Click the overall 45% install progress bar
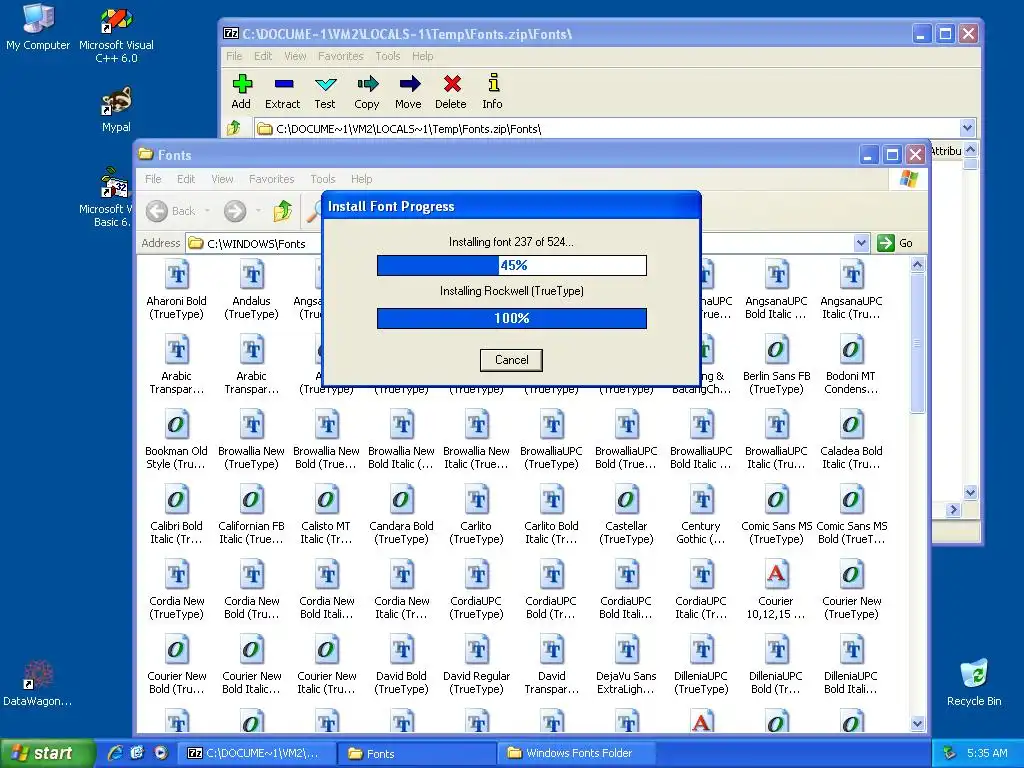1024x768 pixels. point(512,265)
